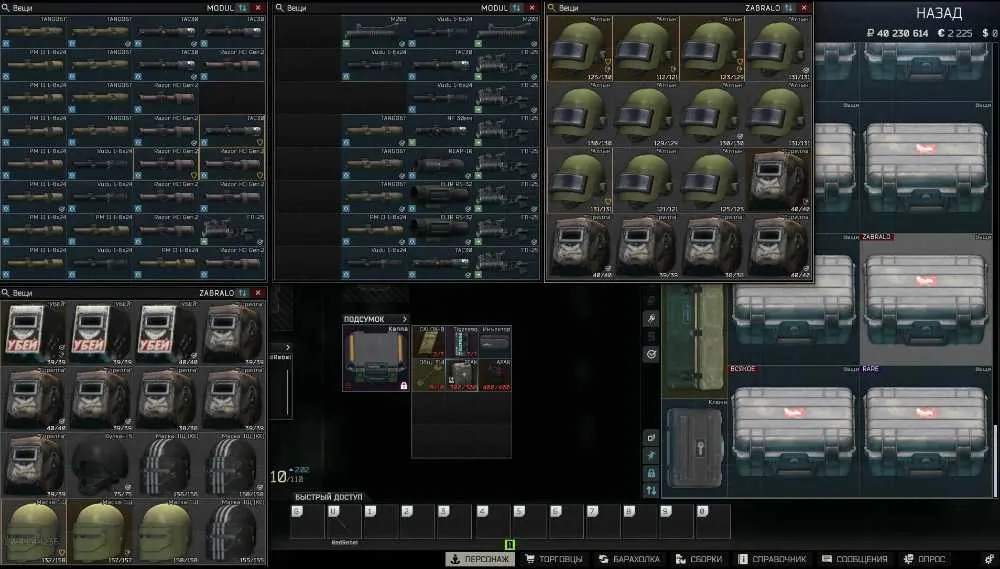Click the wrench filter icon beside stash

[651, 318]
